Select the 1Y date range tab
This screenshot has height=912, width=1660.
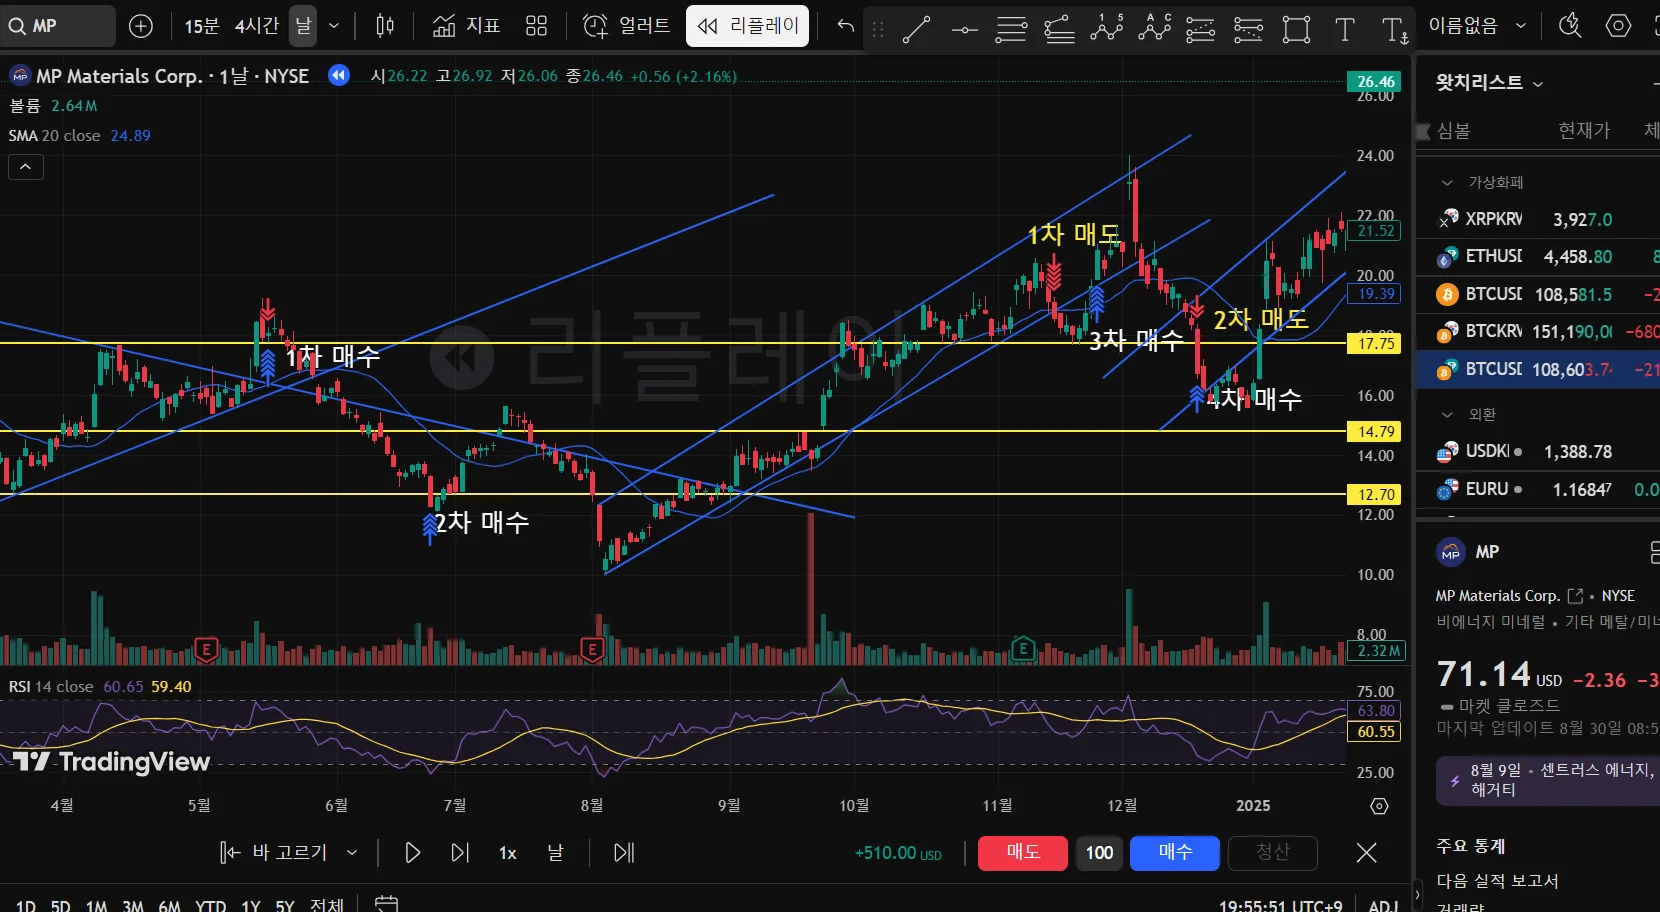point(250,906)
